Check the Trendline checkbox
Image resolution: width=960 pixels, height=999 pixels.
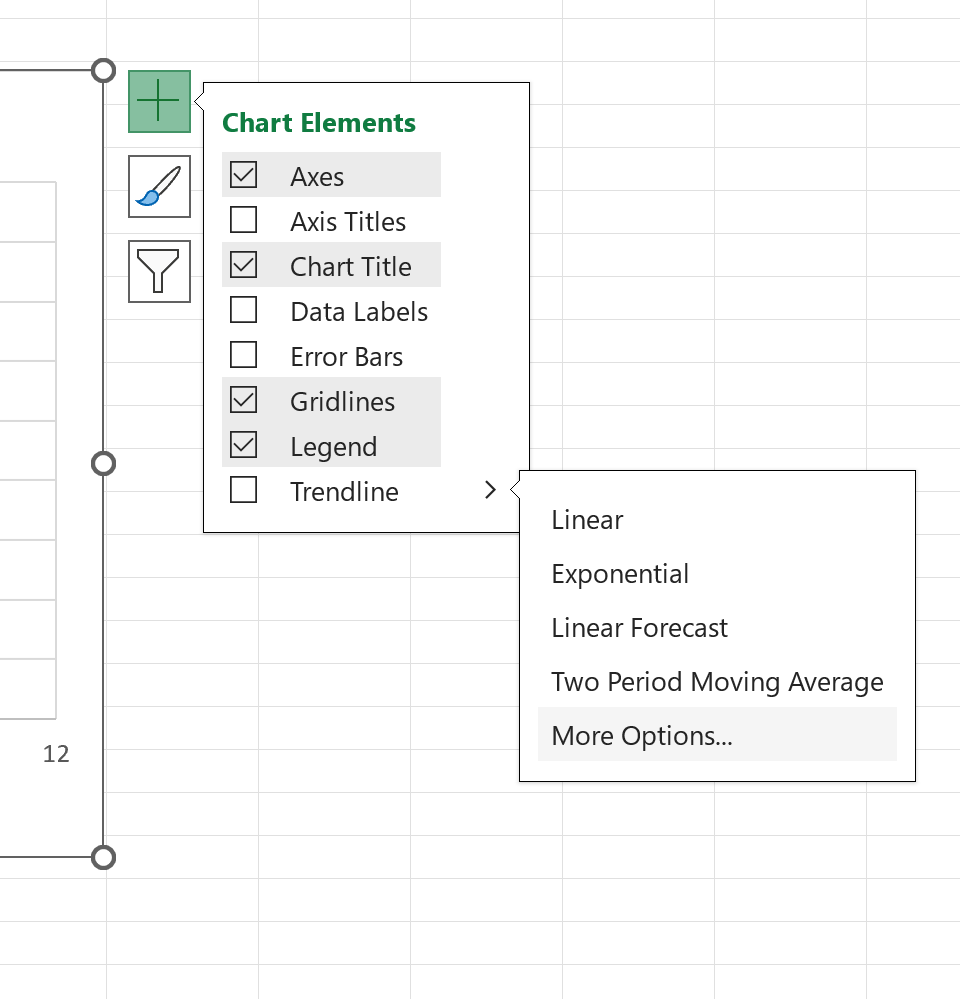click(x=243, y=491)
